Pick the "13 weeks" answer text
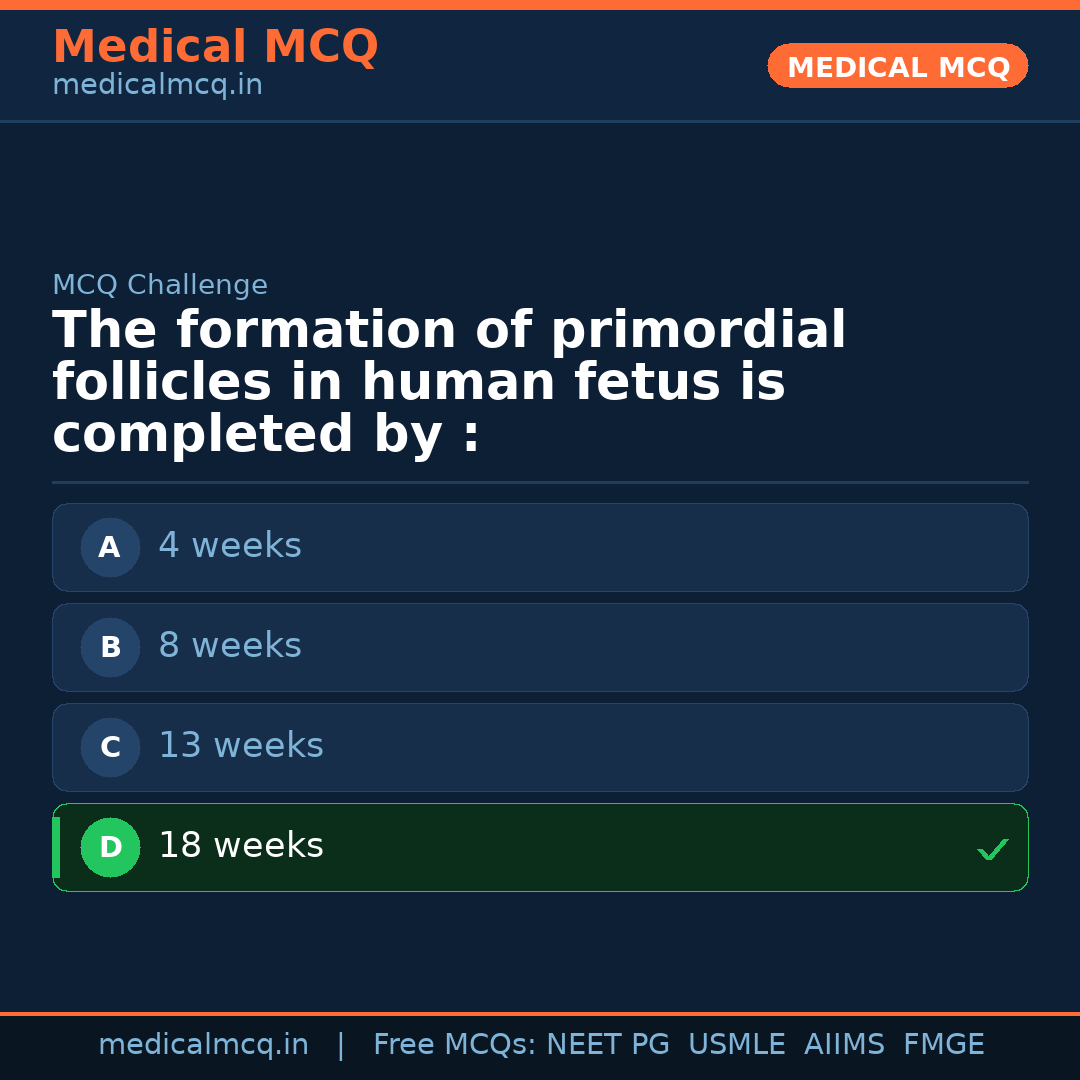1080x1080 pixels. (x=241, y=746)
